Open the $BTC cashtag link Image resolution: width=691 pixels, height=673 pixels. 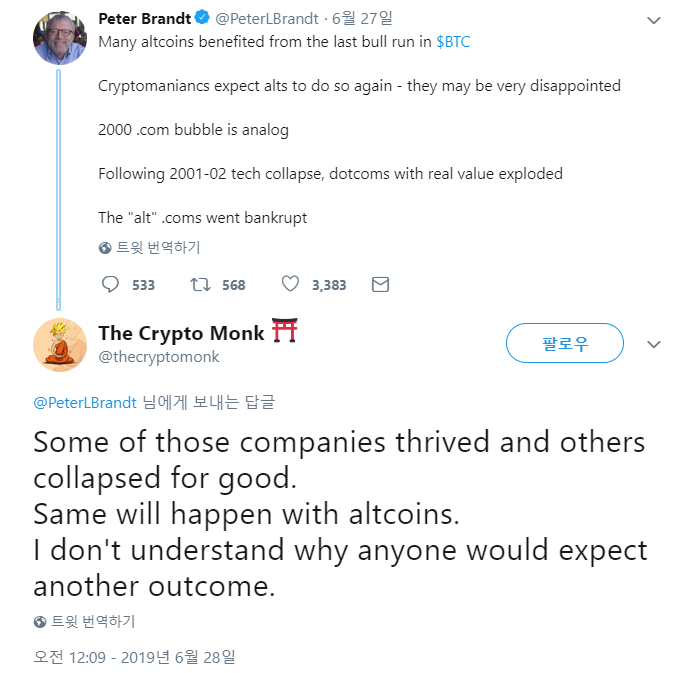click(x=453, y=42)
